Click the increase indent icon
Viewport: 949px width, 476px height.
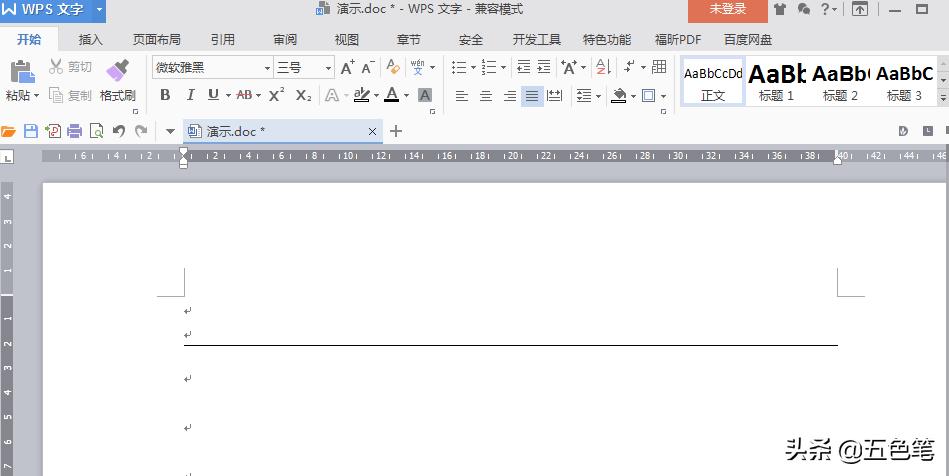click(x=543, y=67)
